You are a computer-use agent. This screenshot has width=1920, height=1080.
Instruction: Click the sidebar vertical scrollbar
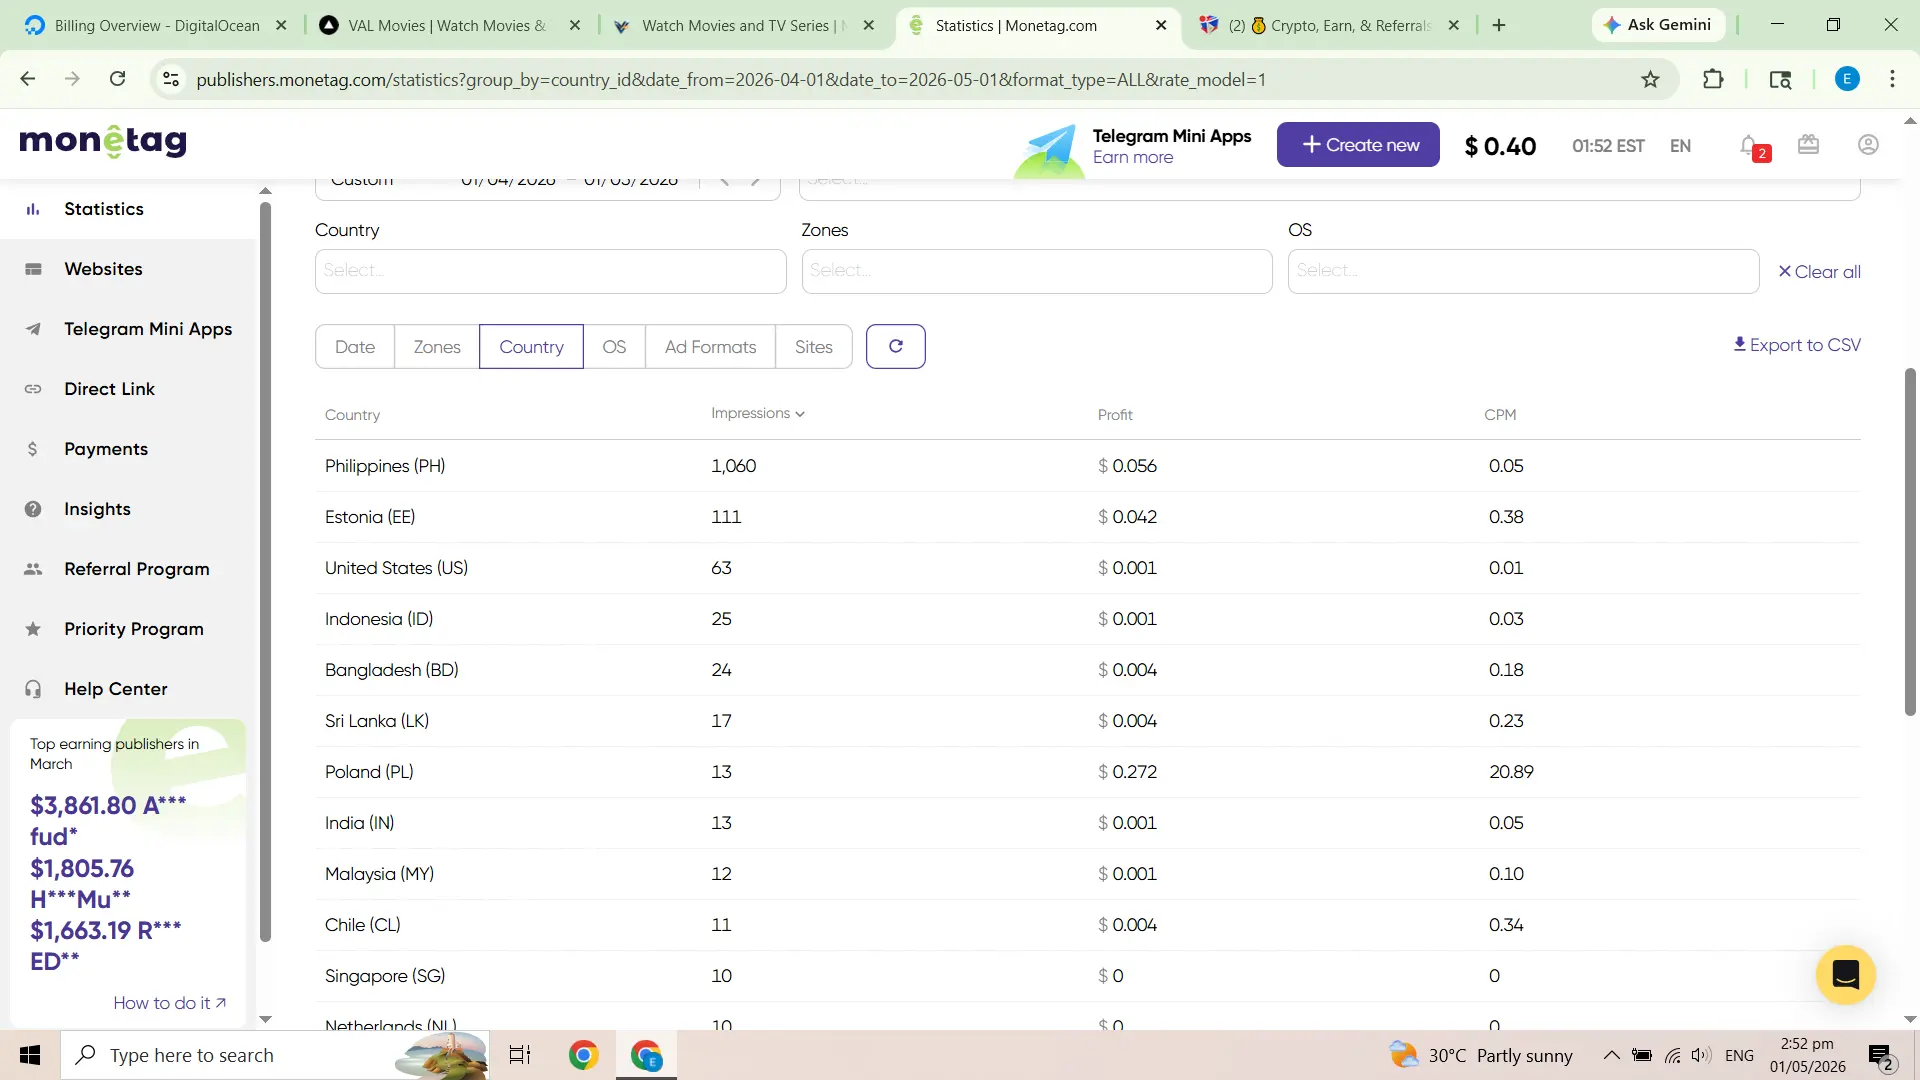(265, 572)
